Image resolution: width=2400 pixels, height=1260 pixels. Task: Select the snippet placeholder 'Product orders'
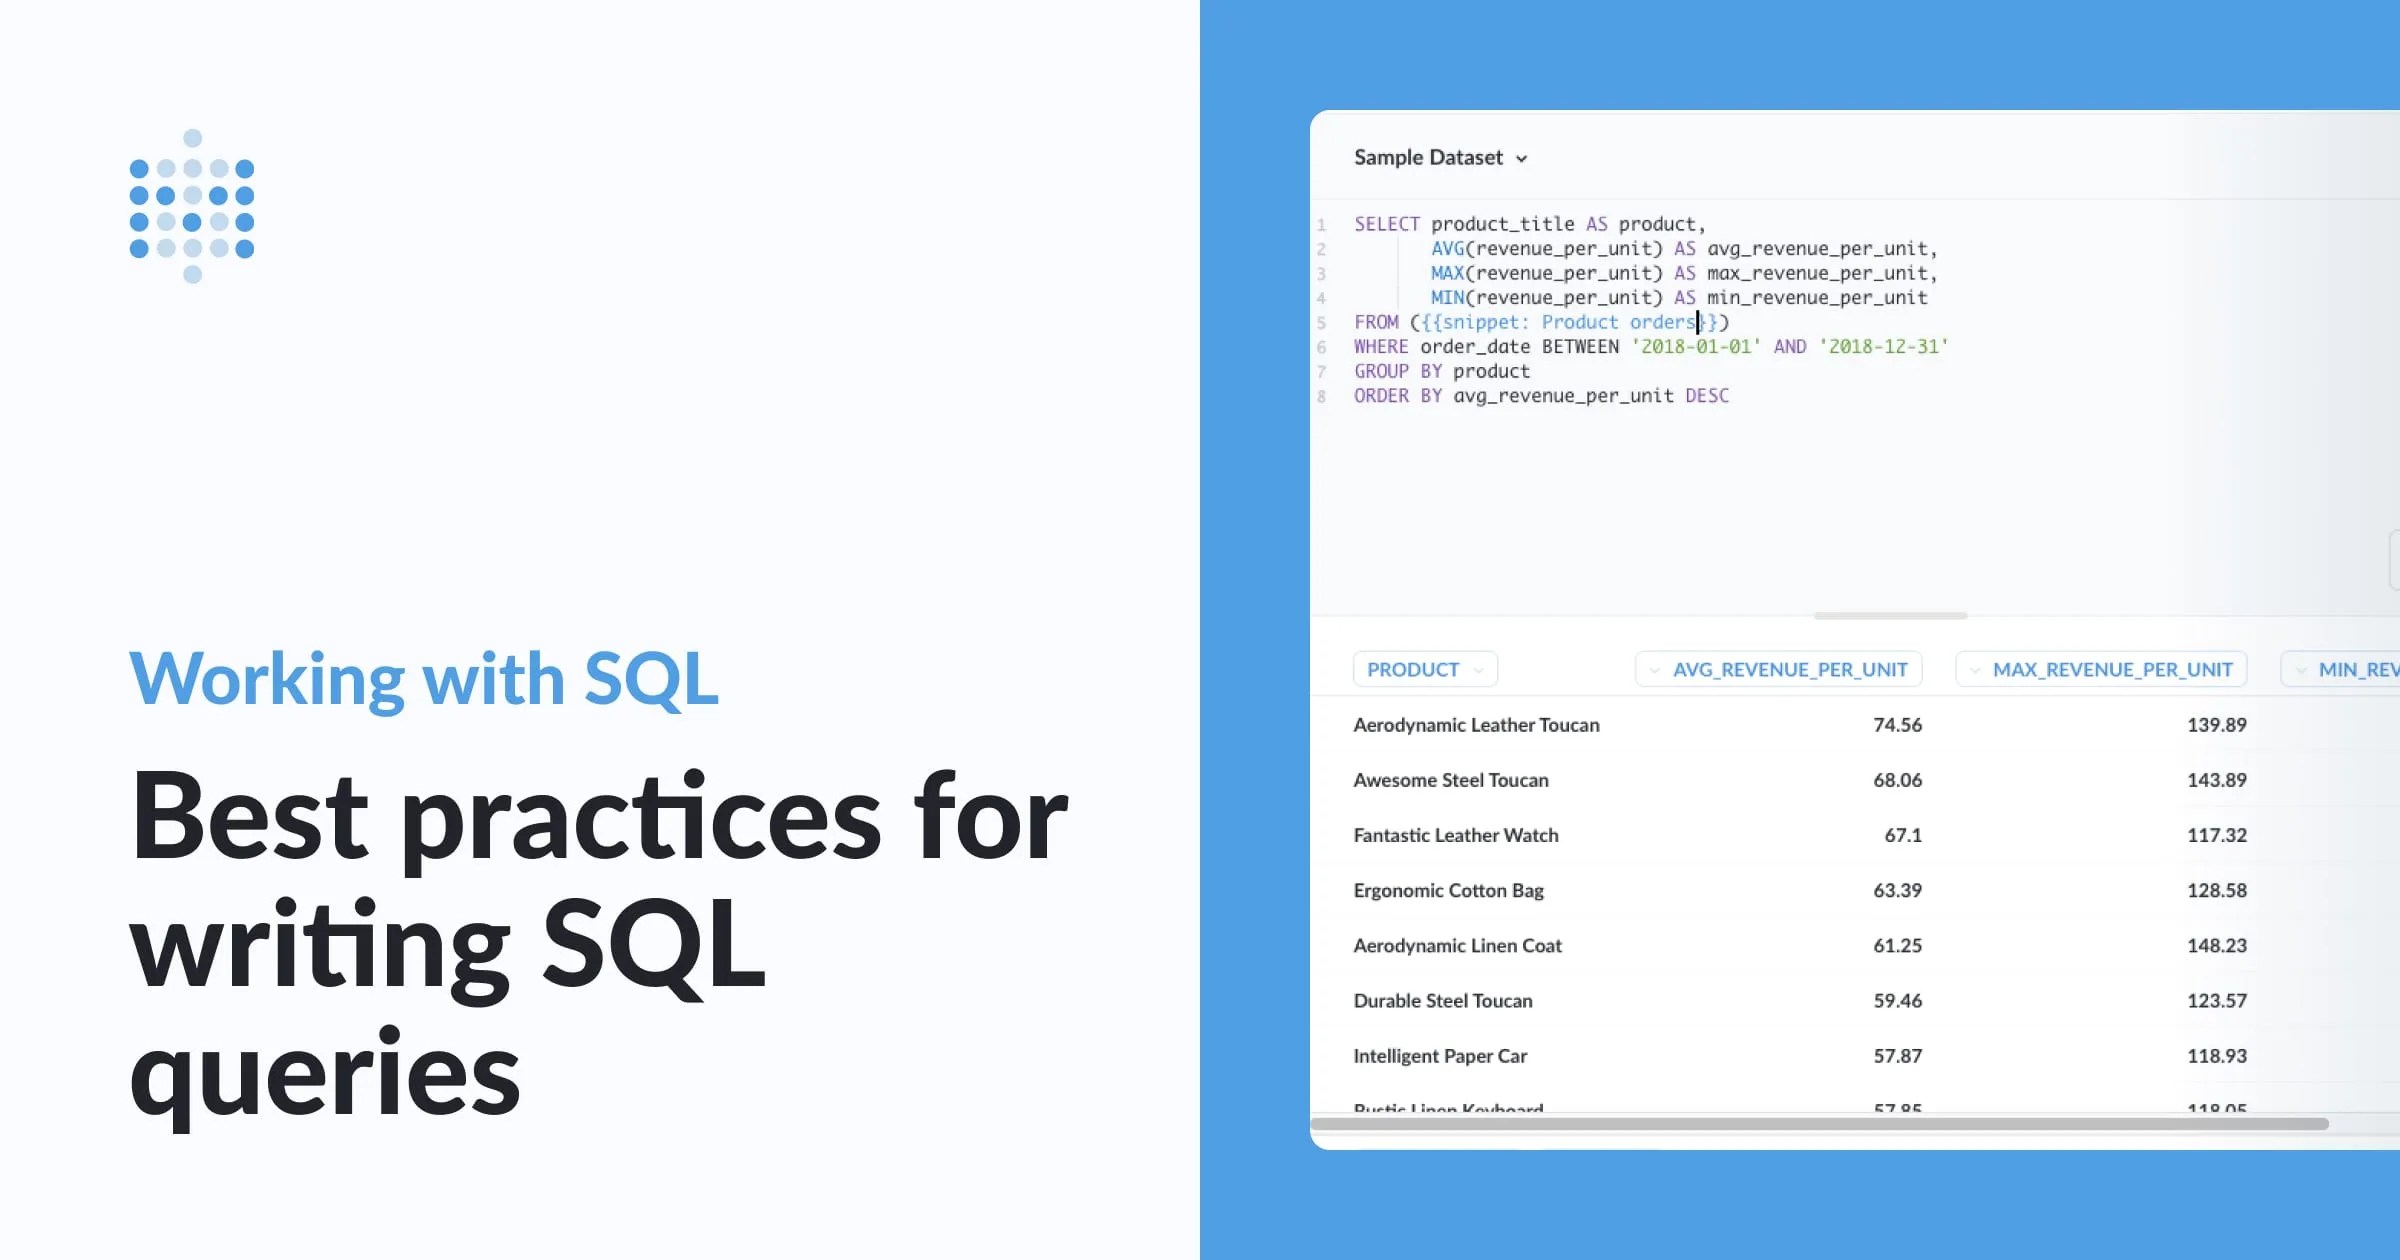1617,322
